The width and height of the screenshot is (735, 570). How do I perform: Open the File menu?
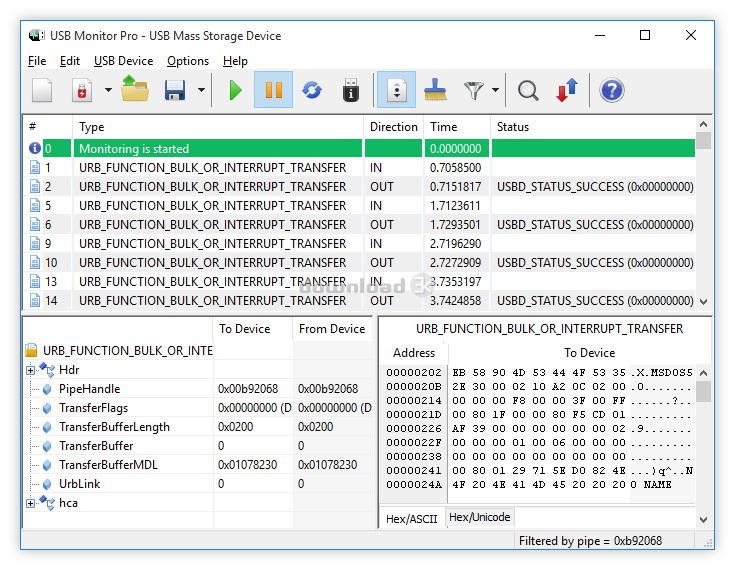[37, 61]
